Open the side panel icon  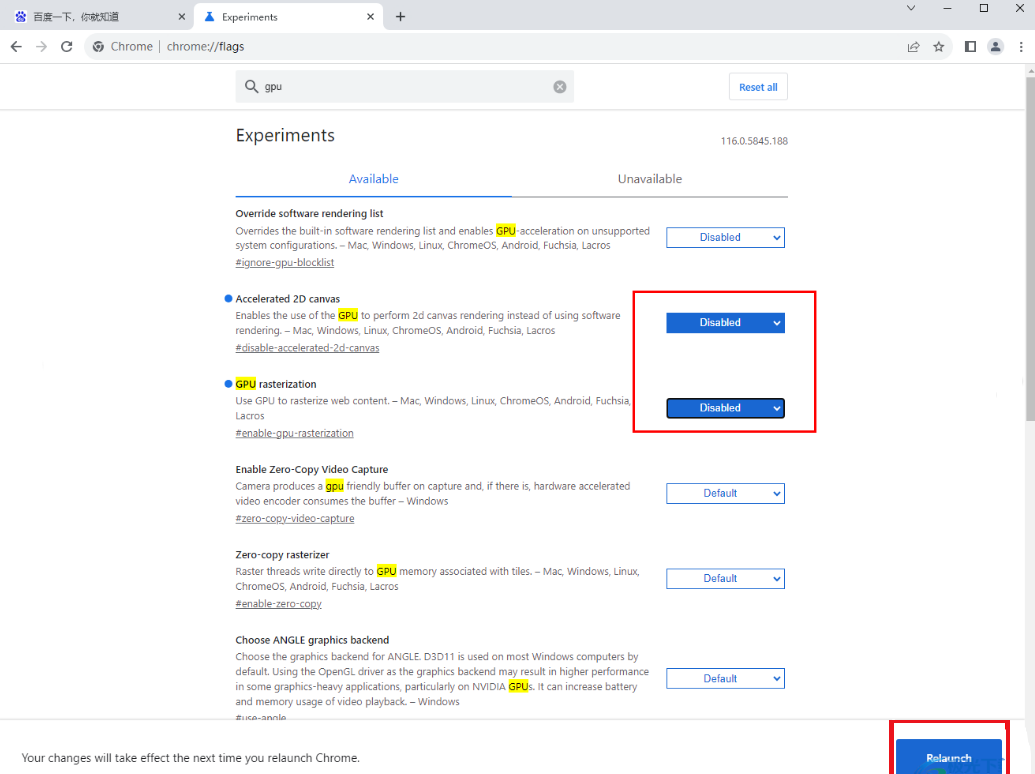(970, 47)
